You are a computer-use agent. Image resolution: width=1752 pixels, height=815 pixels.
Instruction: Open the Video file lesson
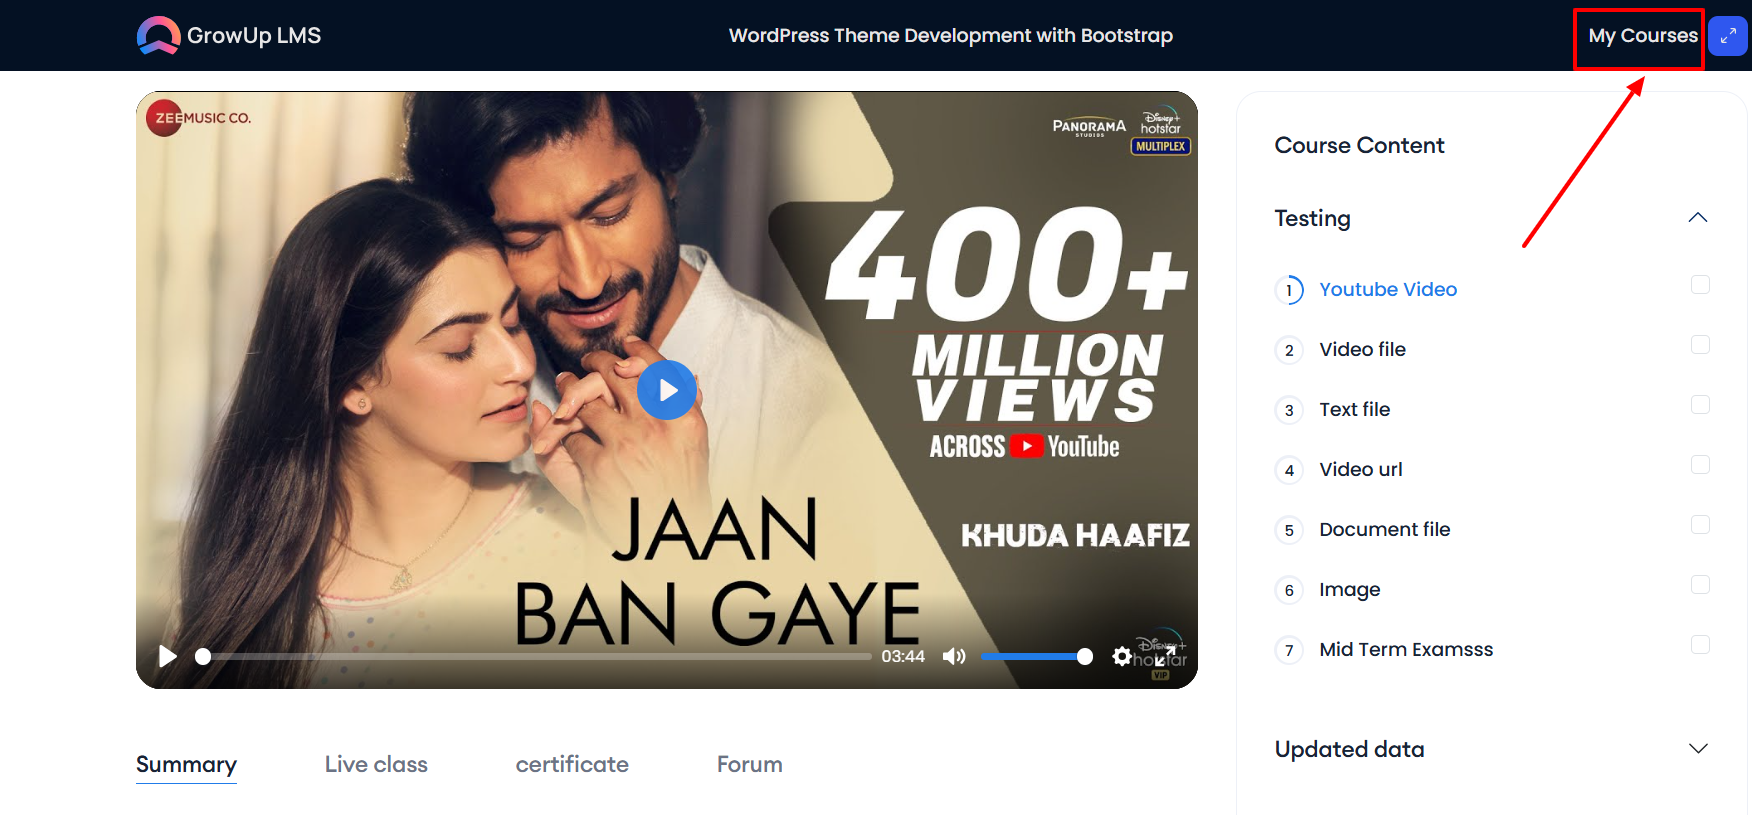point(1362,350)
